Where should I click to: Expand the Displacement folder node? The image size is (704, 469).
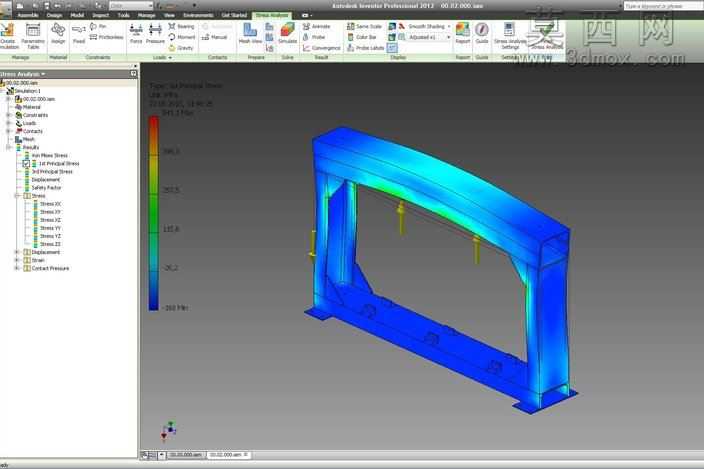point(17,252)
